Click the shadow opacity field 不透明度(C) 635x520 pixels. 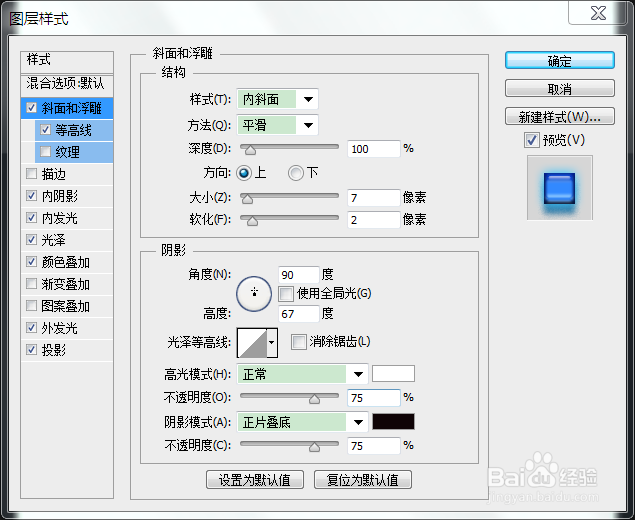(374, 446)
